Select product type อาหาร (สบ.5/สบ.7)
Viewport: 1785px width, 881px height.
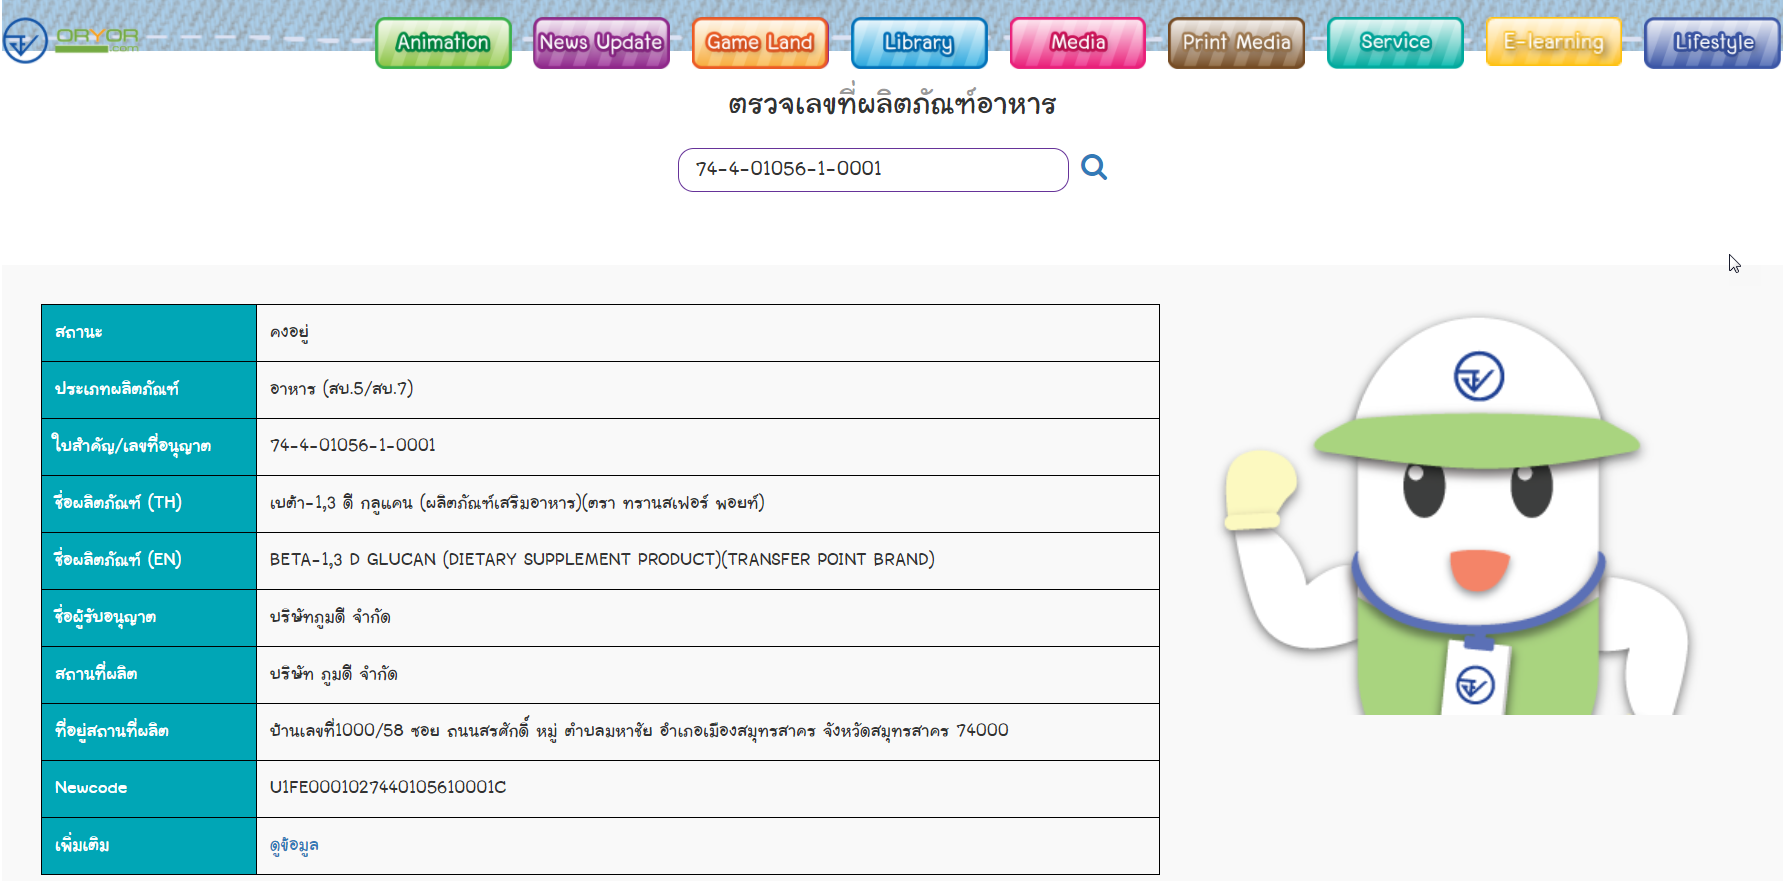pos(341,388)
